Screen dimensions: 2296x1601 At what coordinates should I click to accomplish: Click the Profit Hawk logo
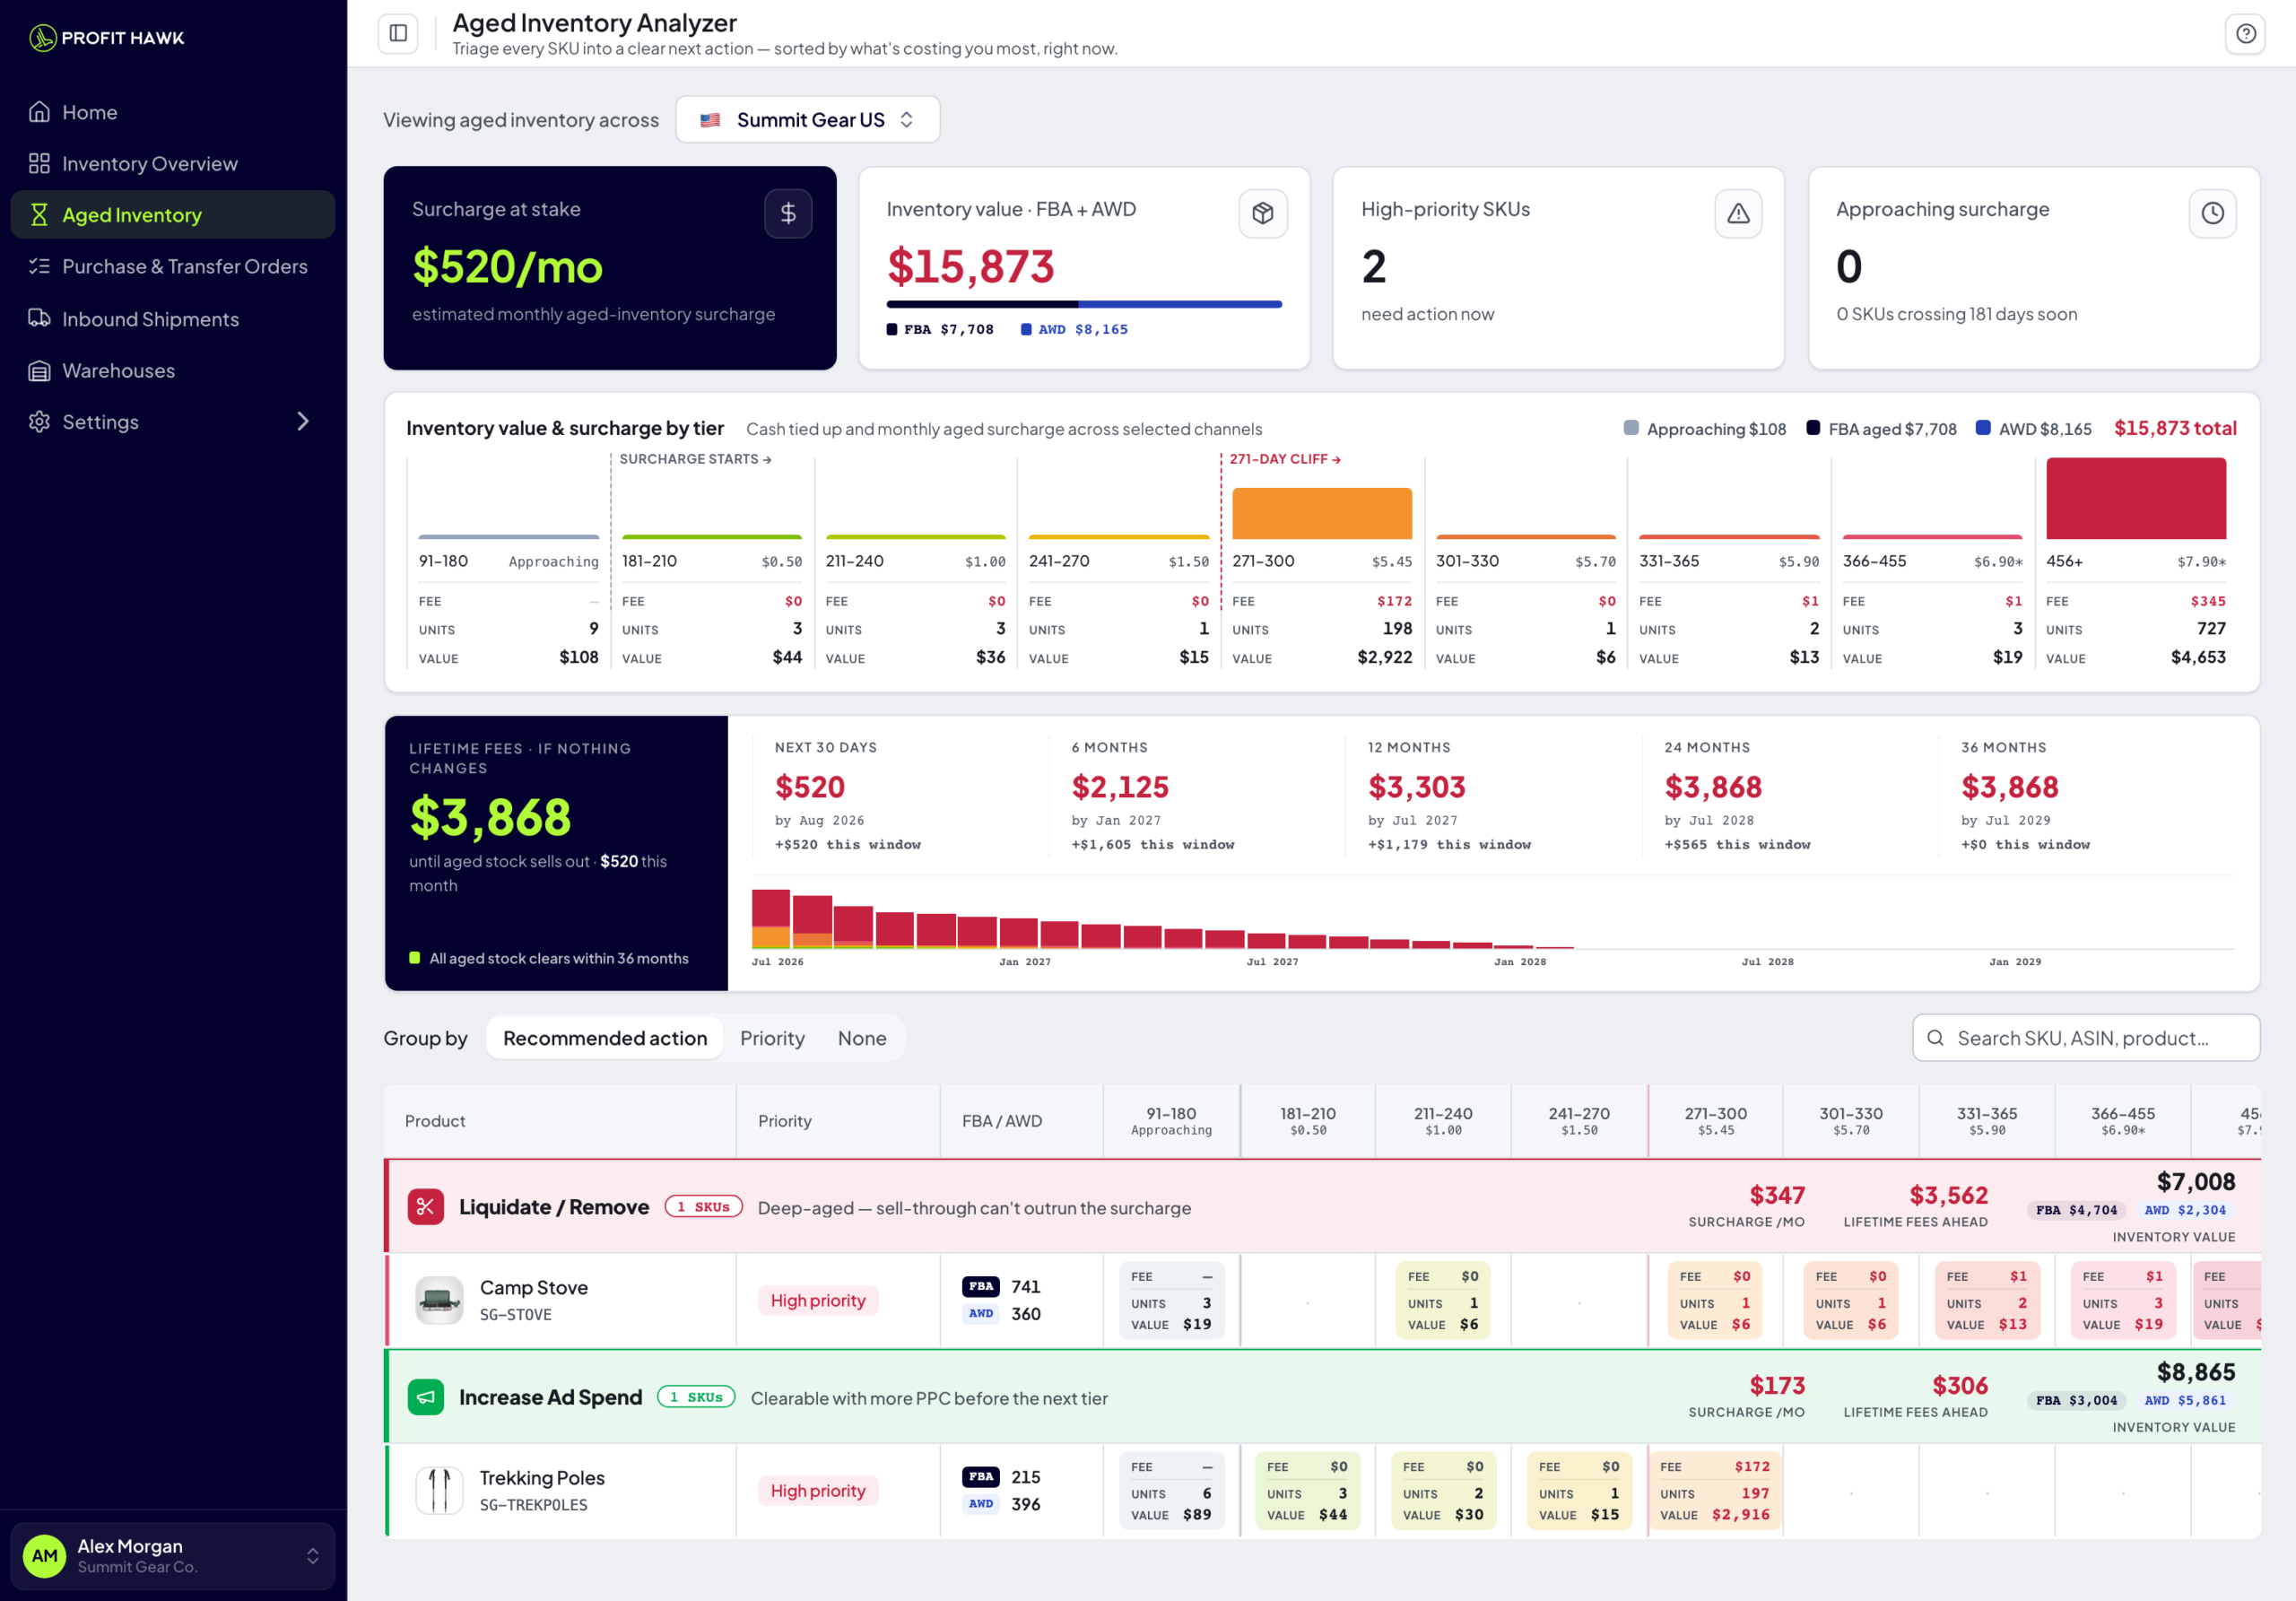point(107,38)
